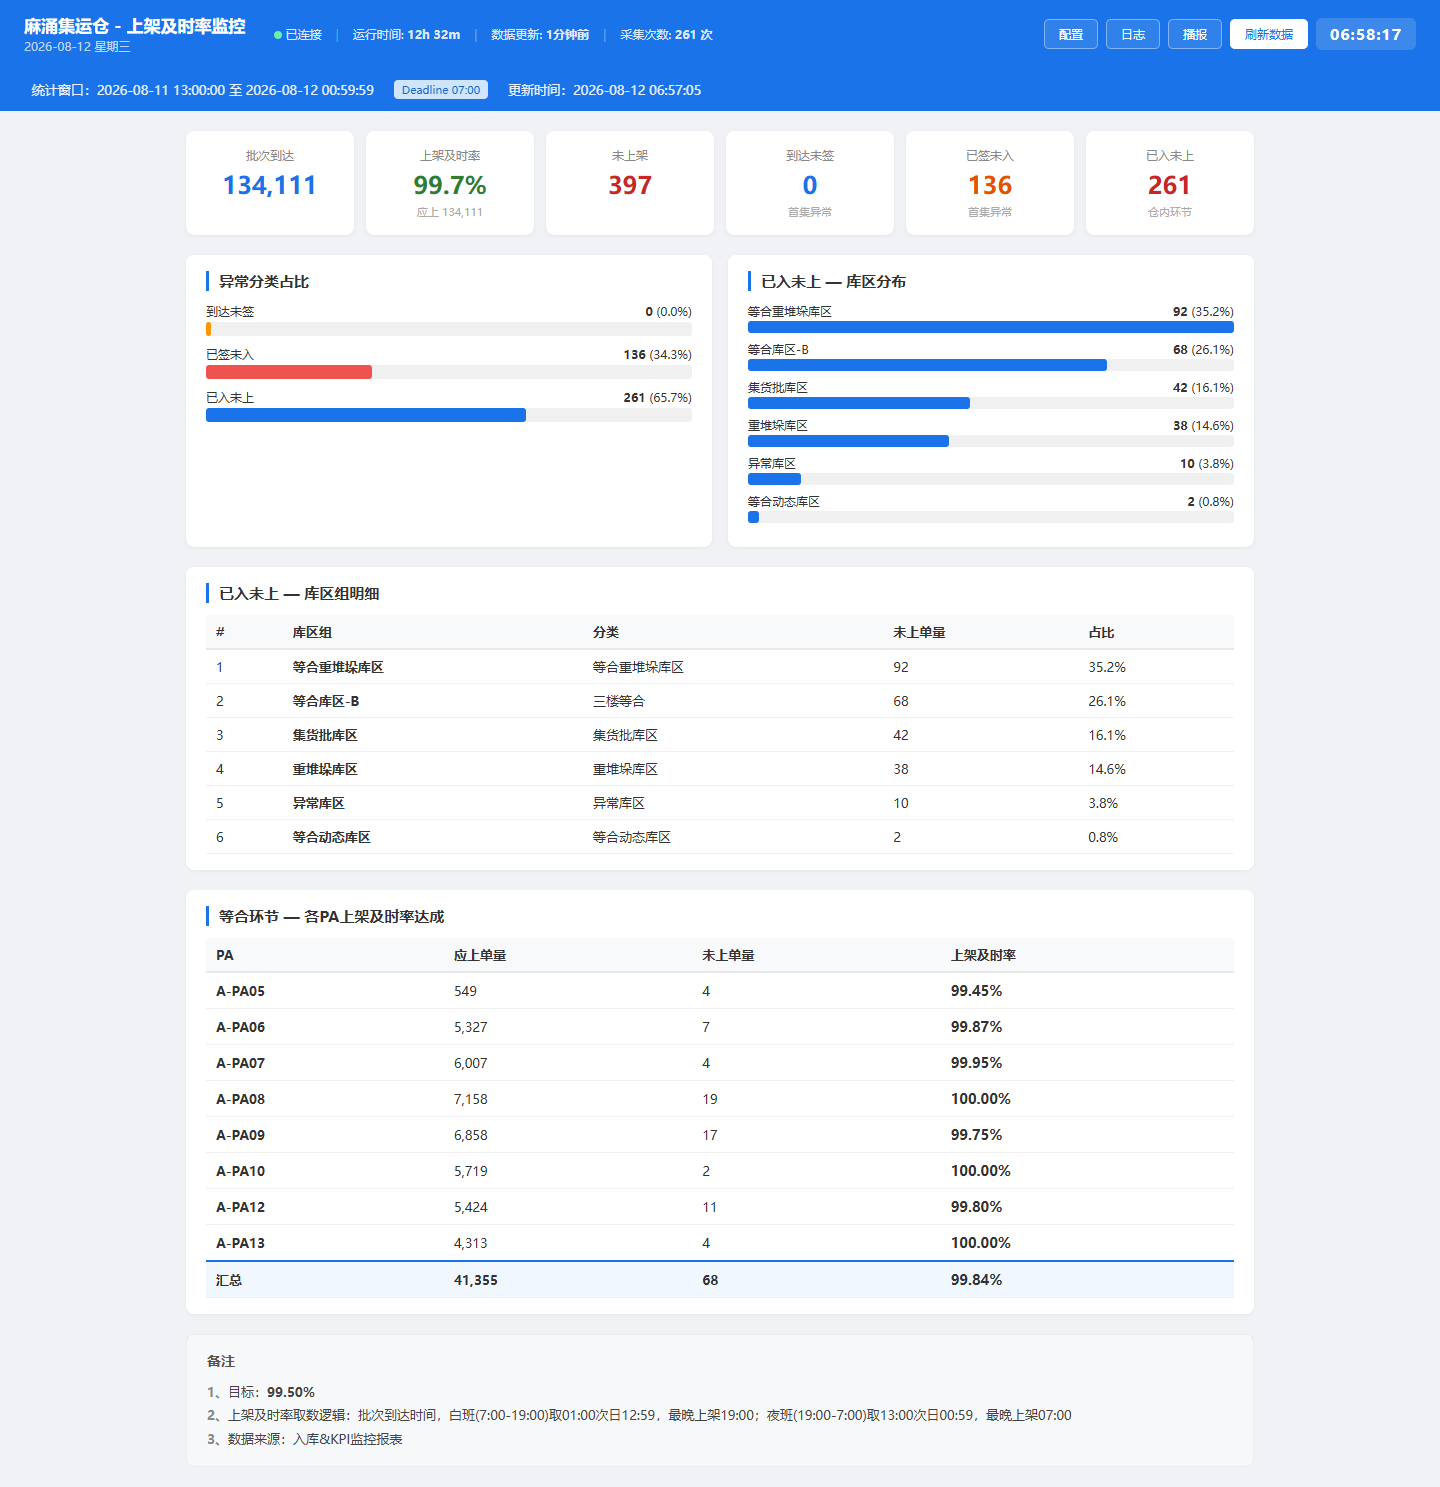Viewport: 1440px width, 1487px height.
Task: Select the 批次到达 134,111 card
Action: [x=270, y=183]
